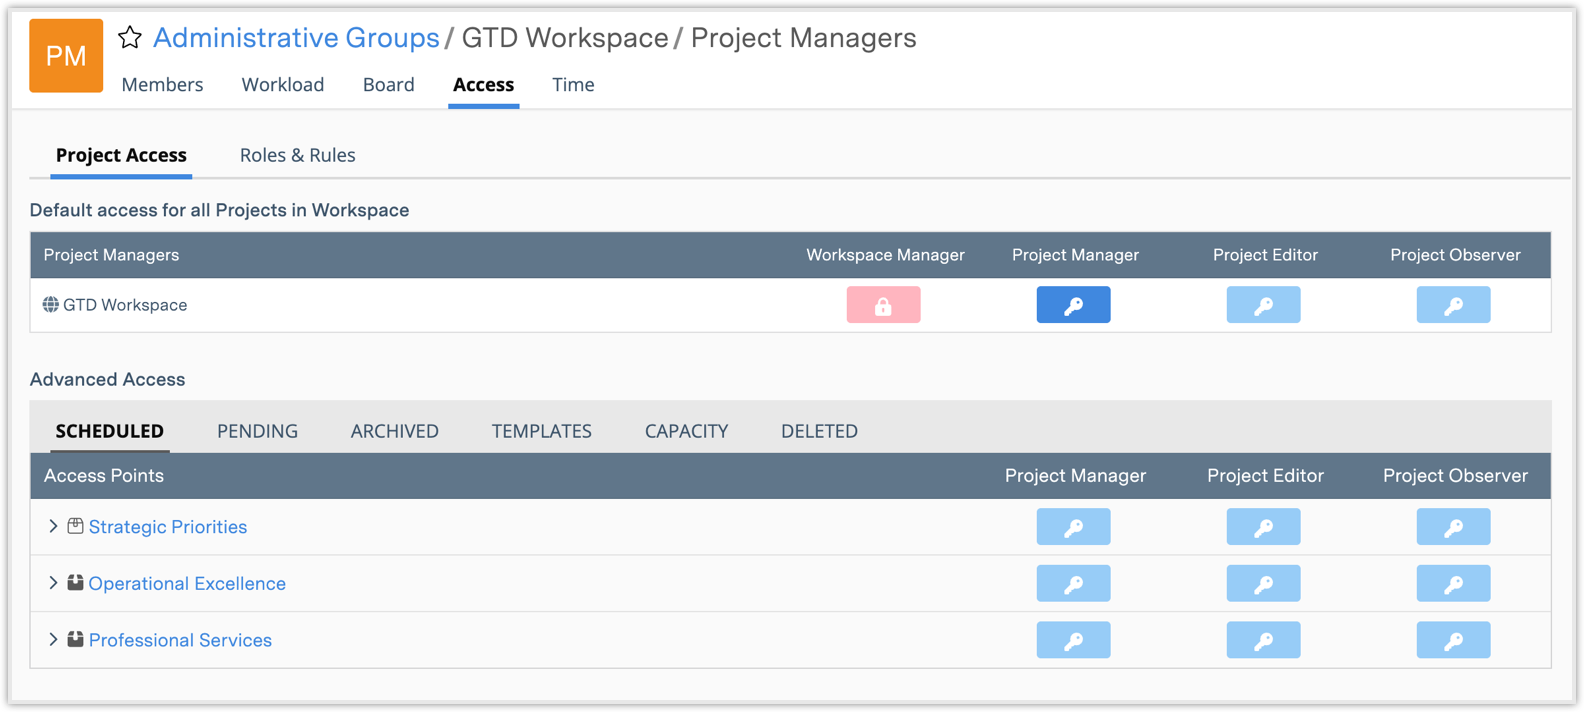This screenshot has width=1584, height=712.
Task: Expand the Professional Services row
Action: (54, 640)
